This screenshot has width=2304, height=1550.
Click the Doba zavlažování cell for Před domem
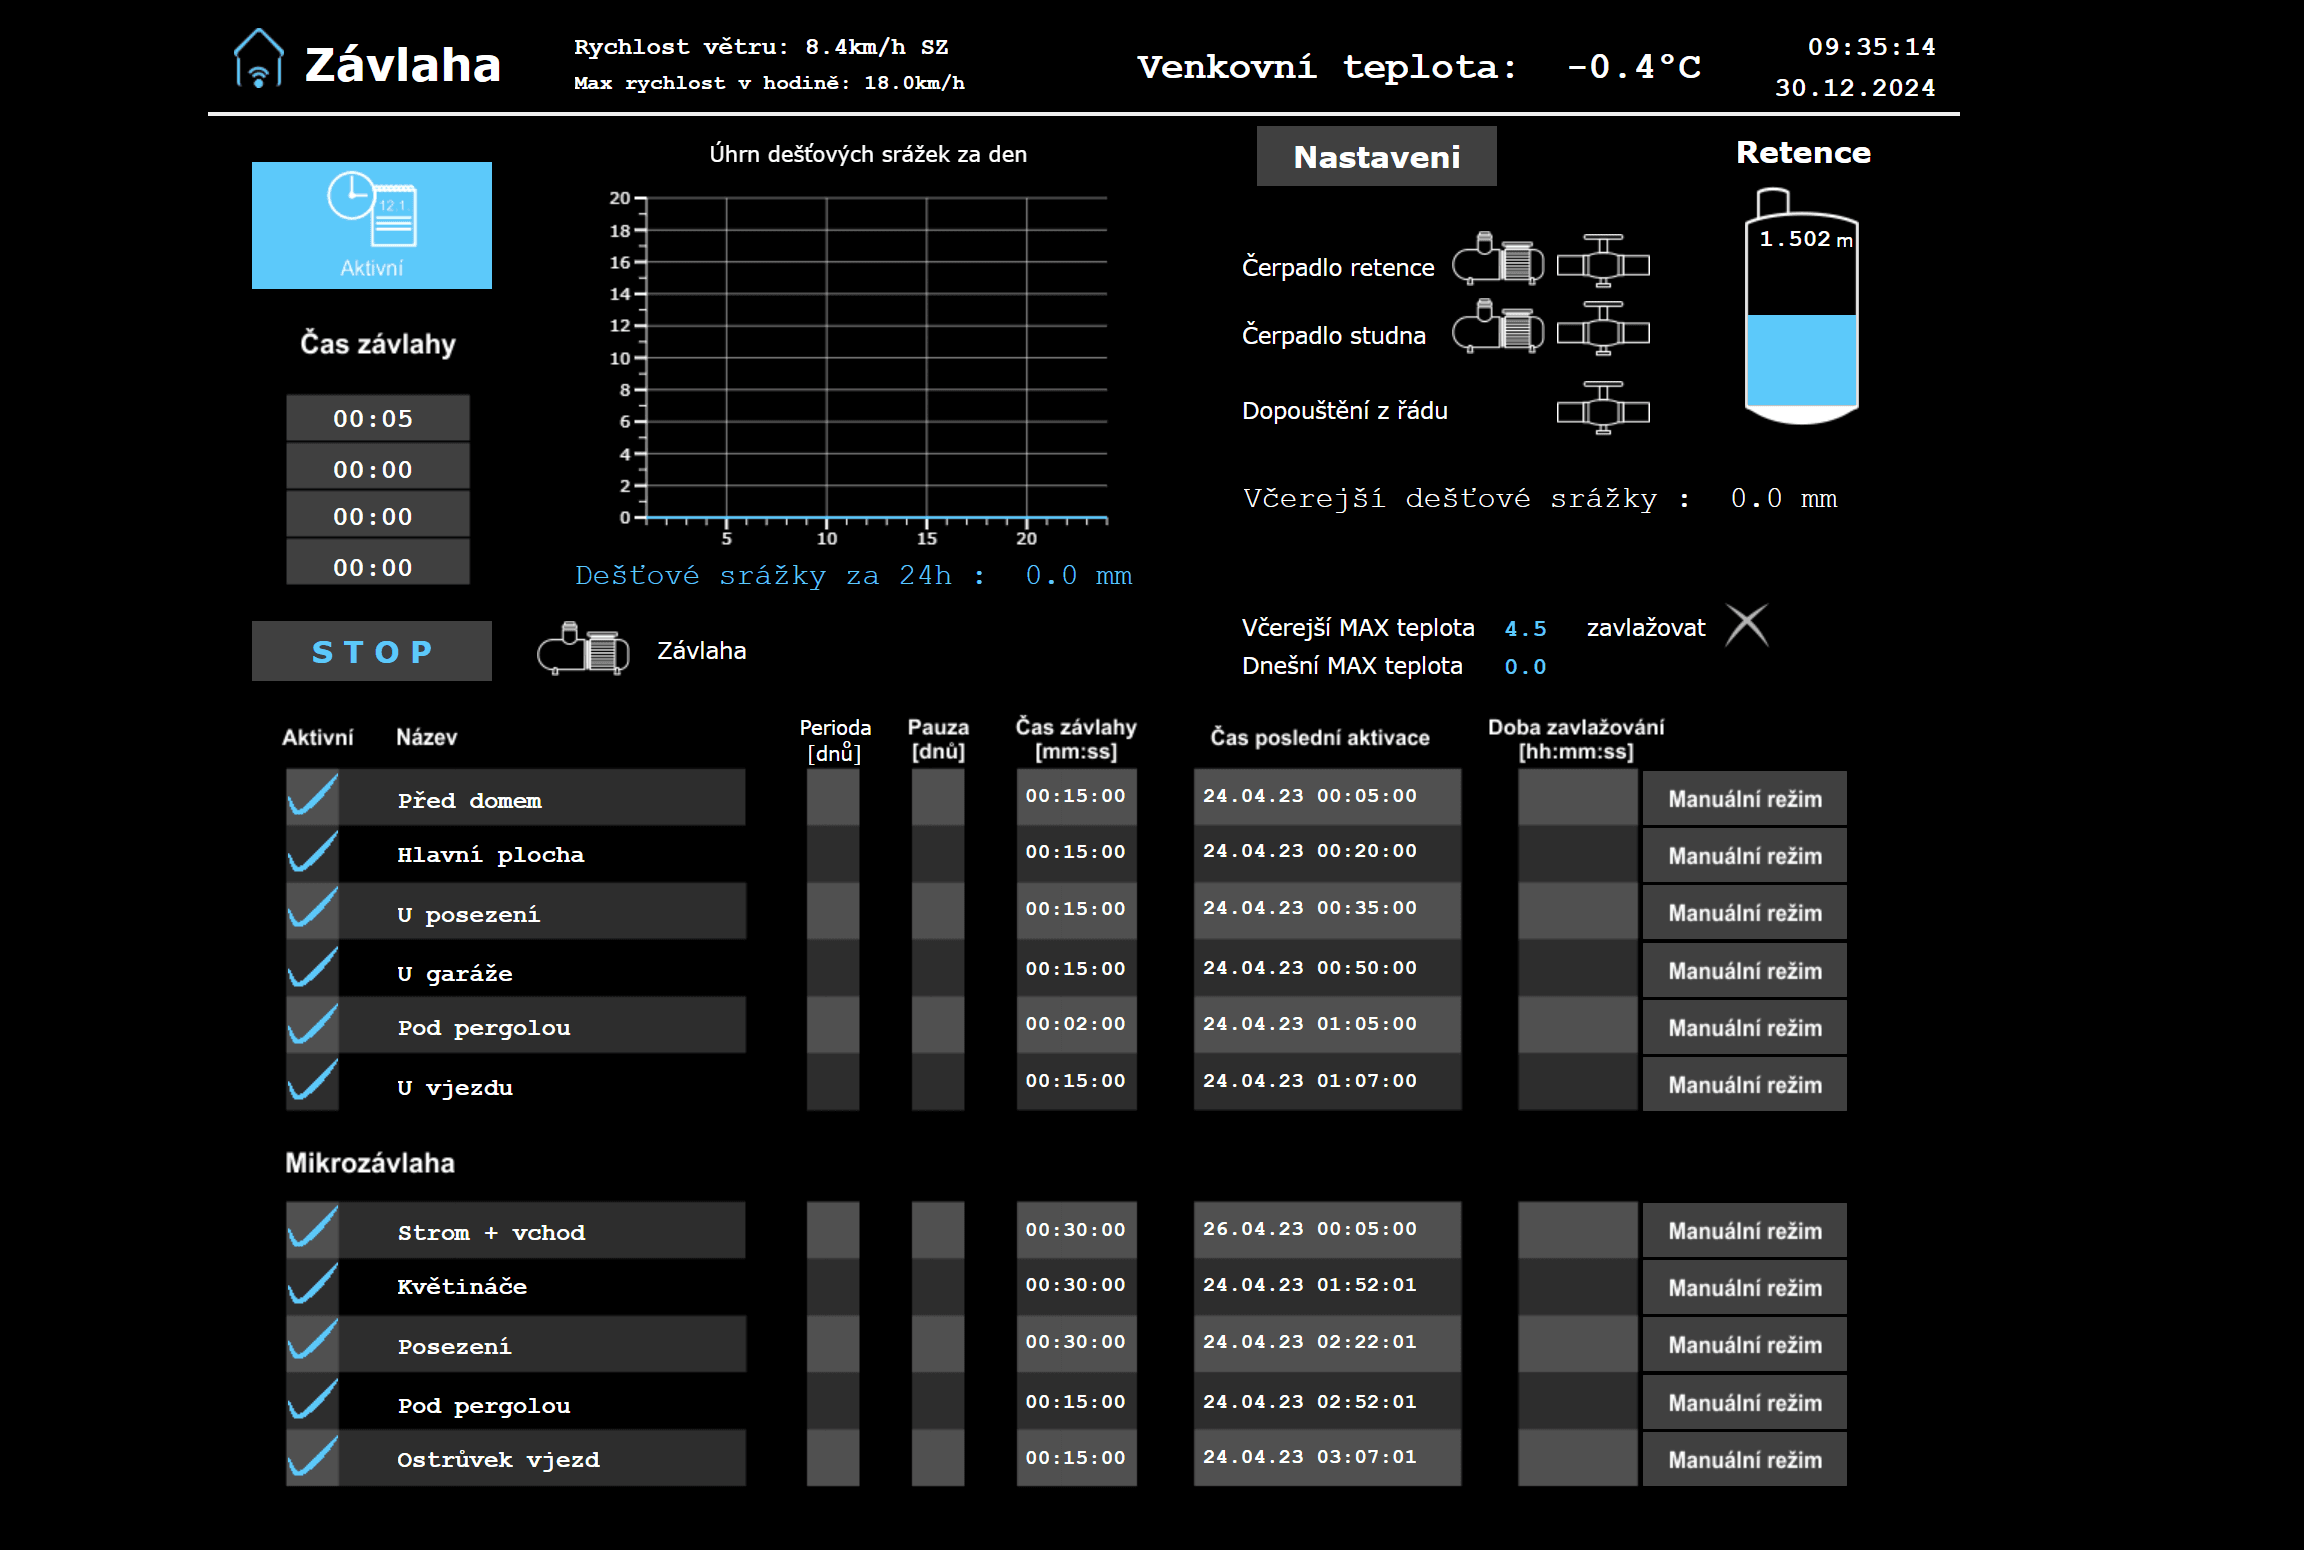(x=1578, y=797)
